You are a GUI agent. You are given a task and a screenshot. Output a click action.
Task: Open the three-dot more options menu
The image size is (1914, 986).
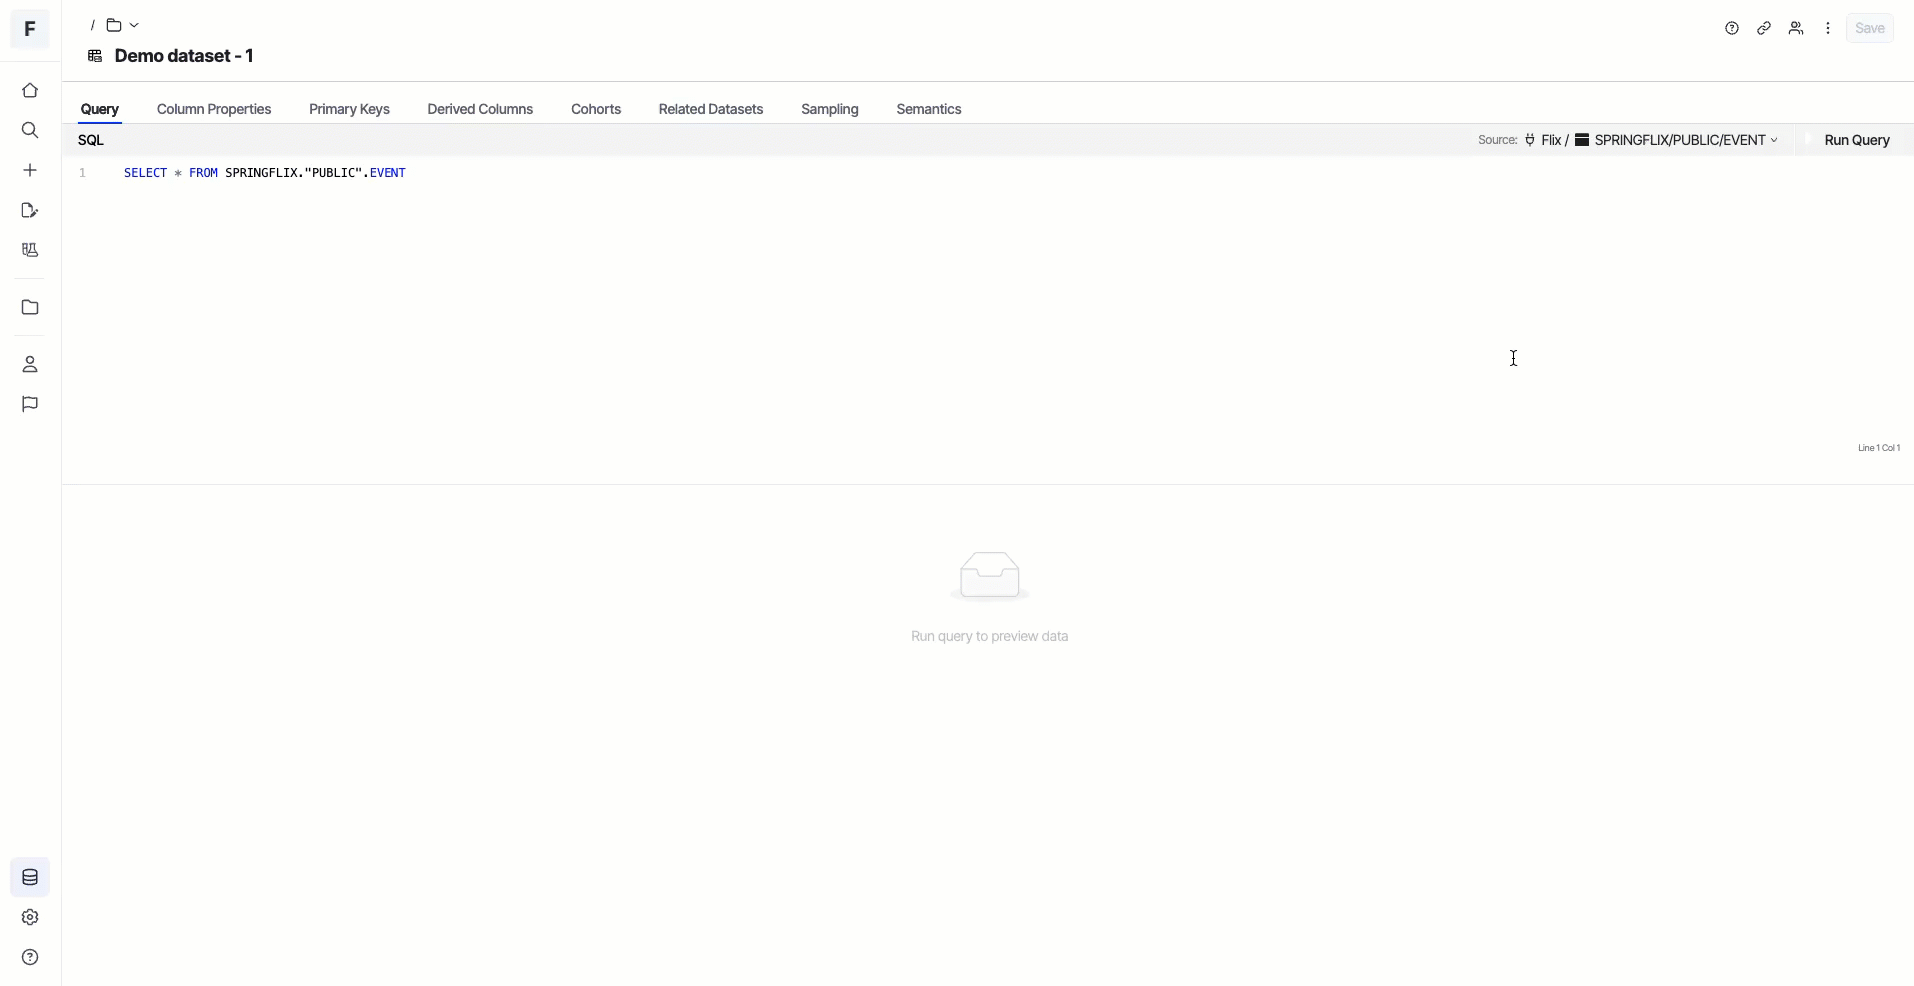[x=1828, y=28]
